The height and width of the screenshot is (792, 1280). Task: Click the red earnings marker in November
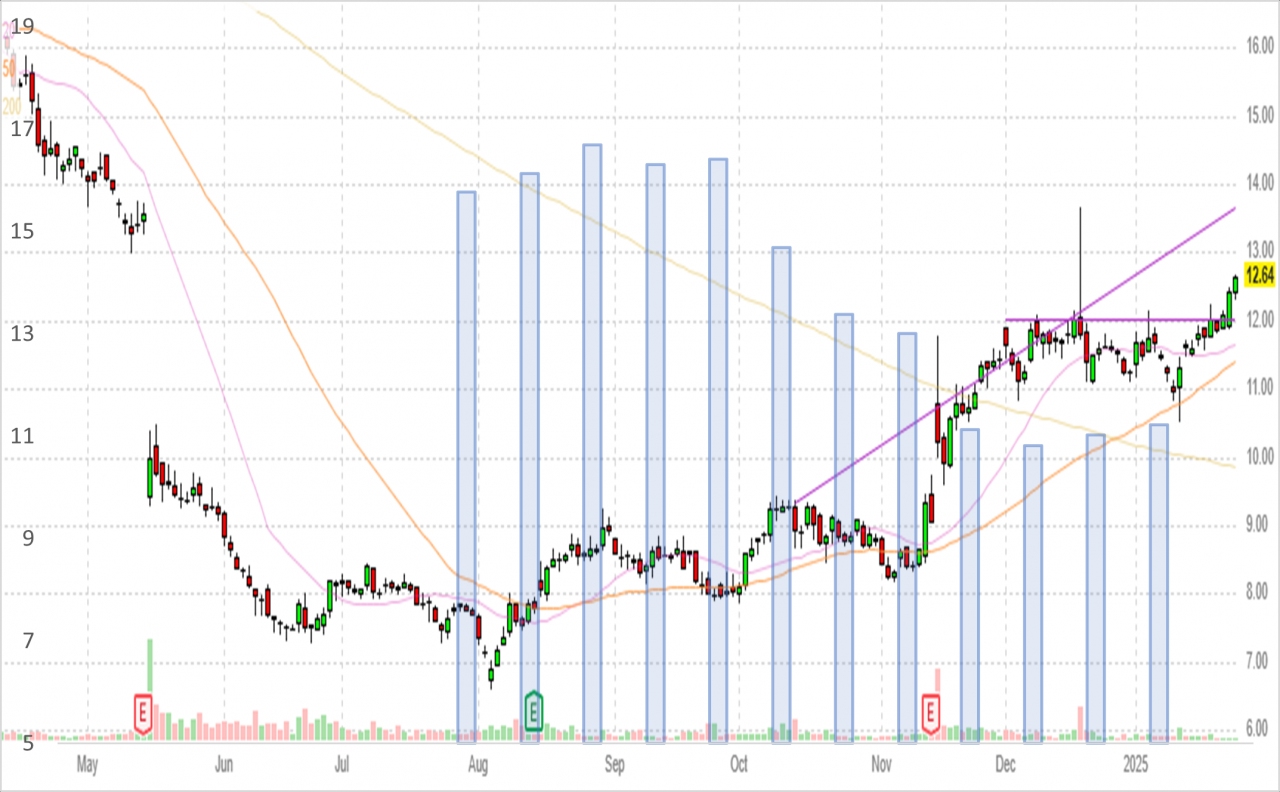point(931,713)
